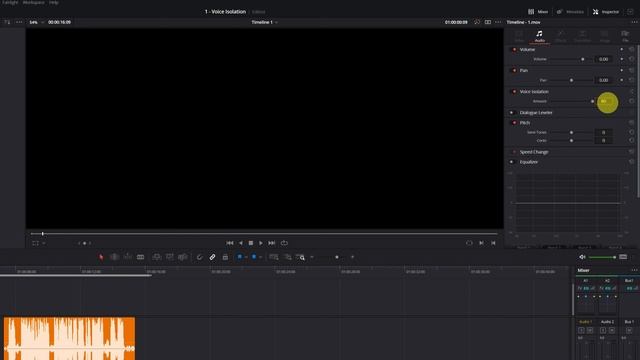Expand the Speed Change section

tap(534, 152)
